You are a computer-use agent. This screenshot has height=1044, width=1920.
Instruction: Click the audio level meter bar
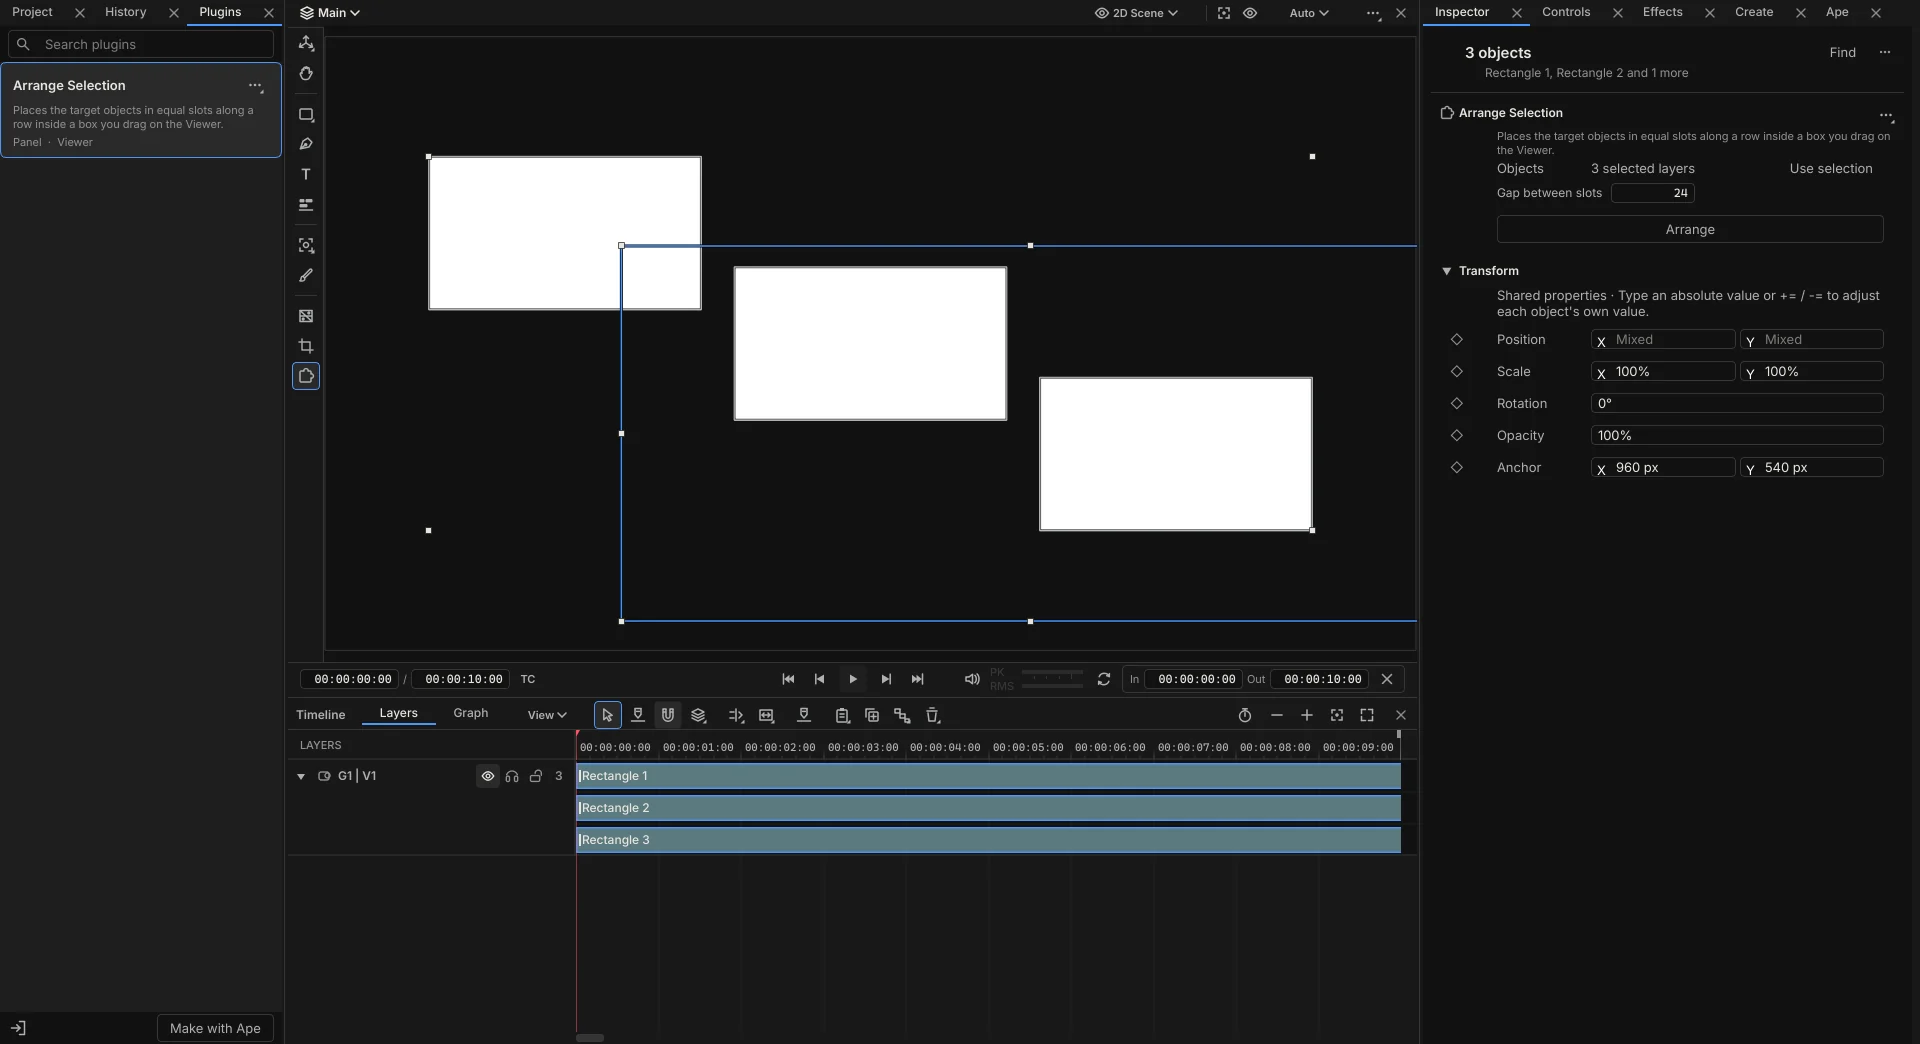[x=1052, y=679]
